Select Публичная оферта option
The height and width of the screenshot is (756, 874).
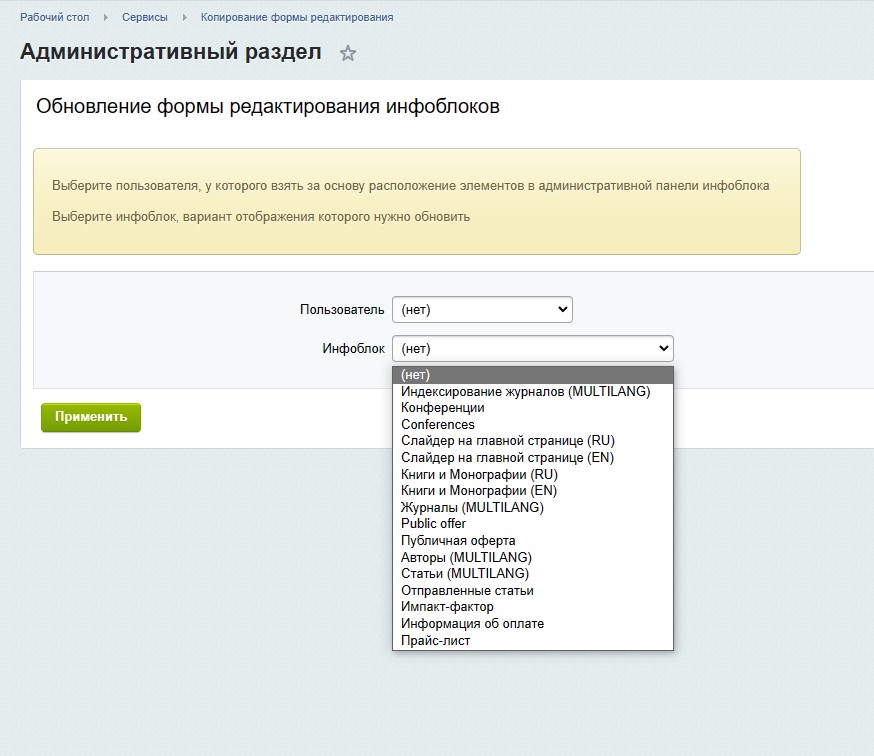(x=533, y=540)
